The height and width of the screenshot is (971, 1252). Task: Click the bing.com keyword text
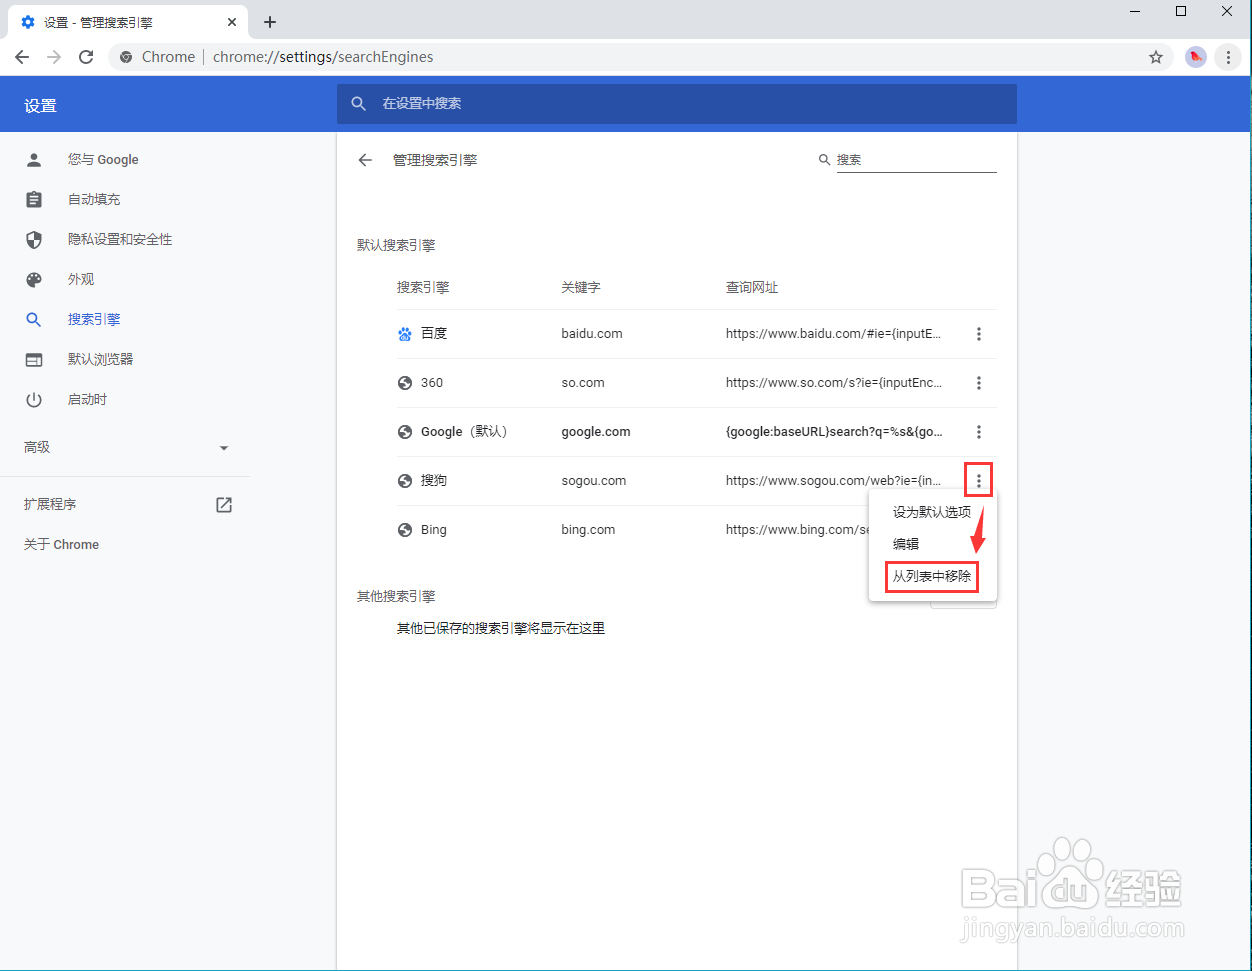[588, 530]
